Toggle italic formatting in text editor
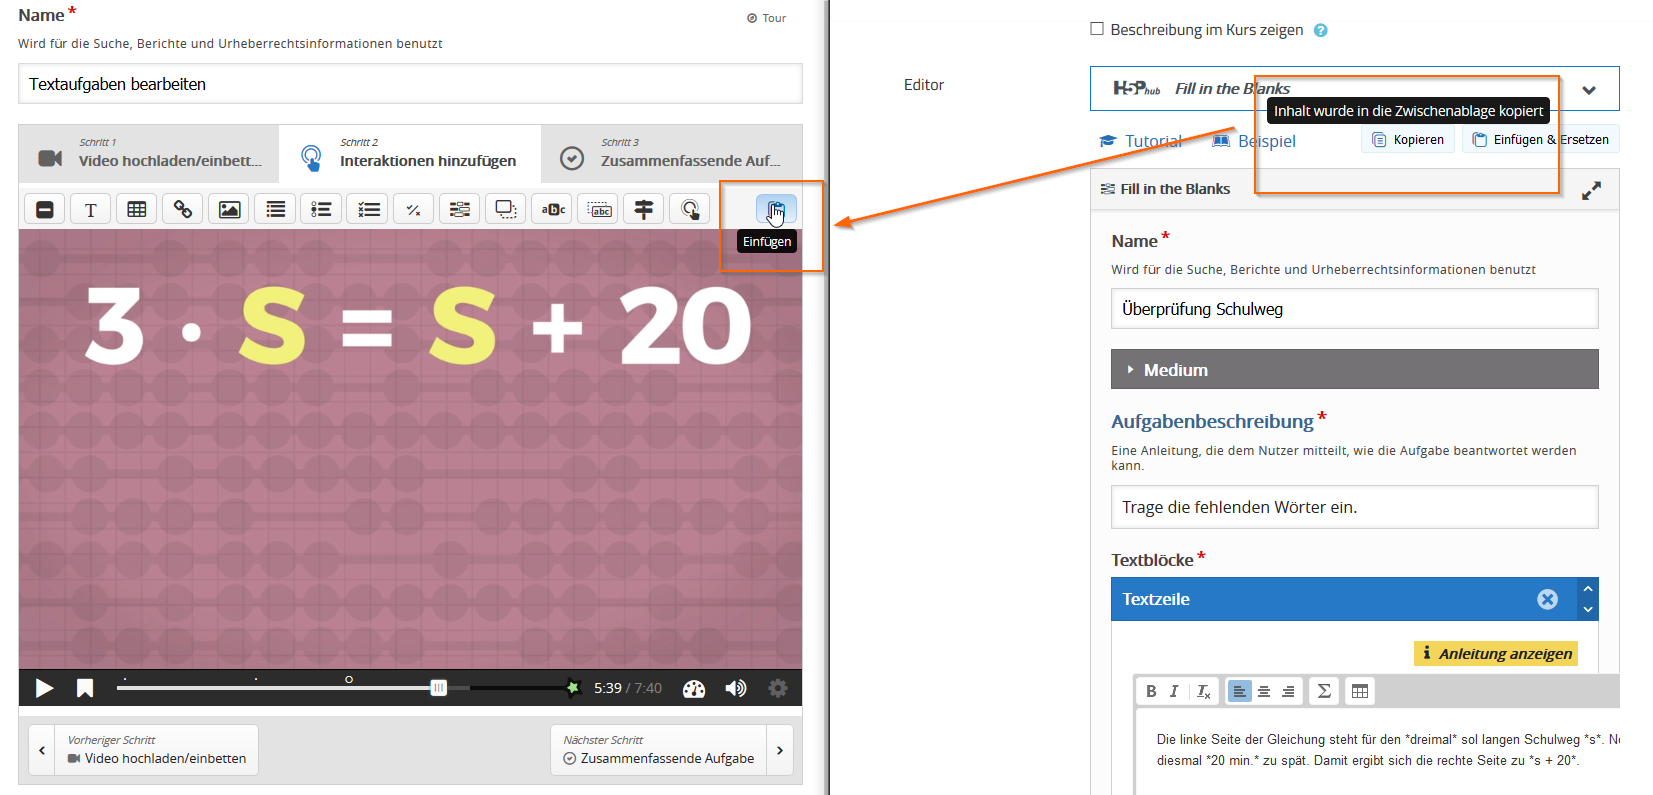 [1174, 691]
